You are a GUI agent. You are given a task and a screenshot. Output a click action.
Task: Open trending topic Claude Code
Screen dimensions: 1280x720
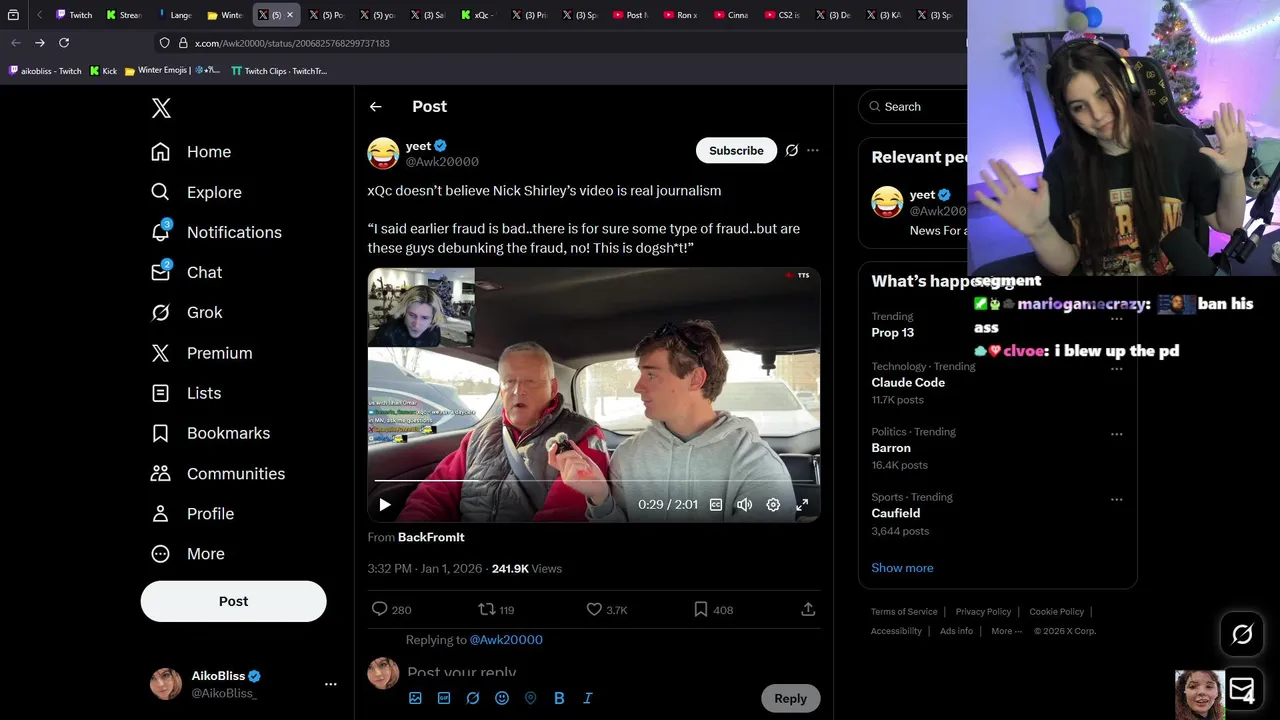[908, 383]
